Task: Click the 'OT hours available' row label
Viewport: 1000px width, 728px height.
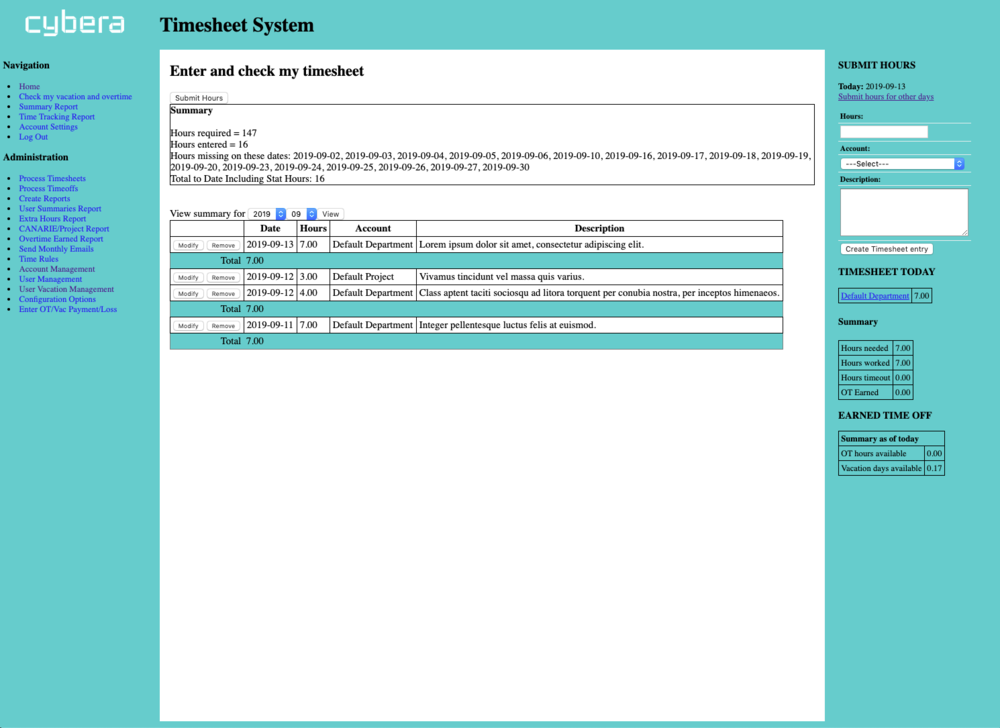Action: 873,454
